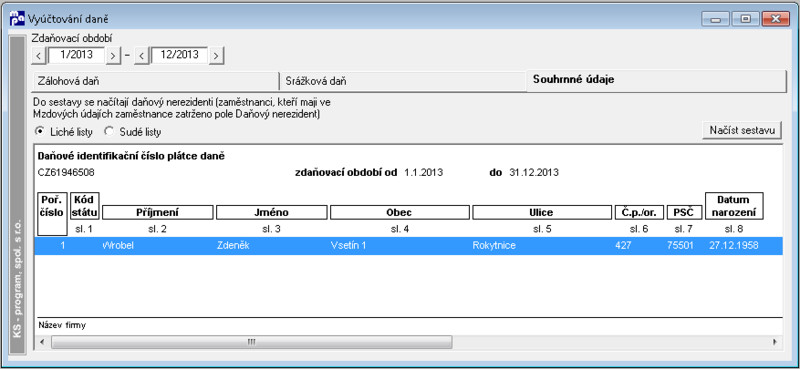Viewport: 800px width, 369px height.
Task: Minimize the Vyúčtování daně window
Action: click(716, 19)
